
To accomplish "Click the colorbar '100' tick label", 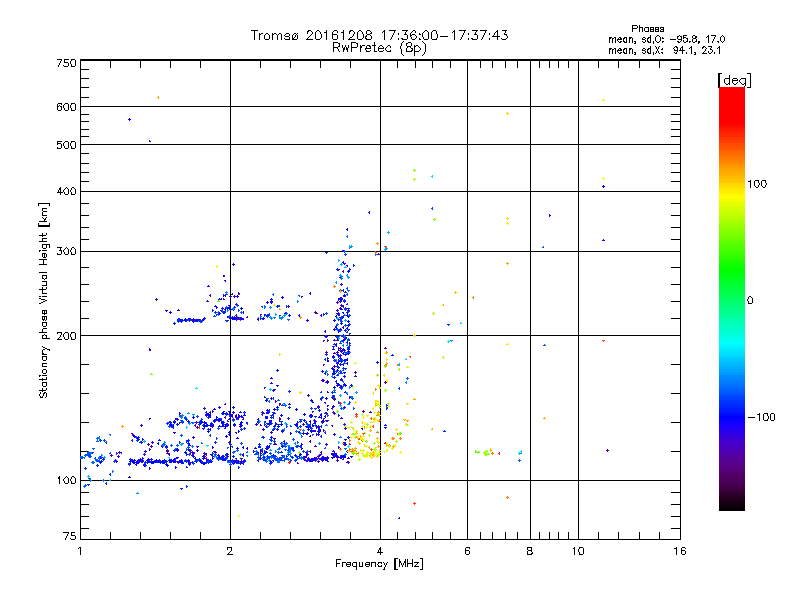I will pos(757,184).
